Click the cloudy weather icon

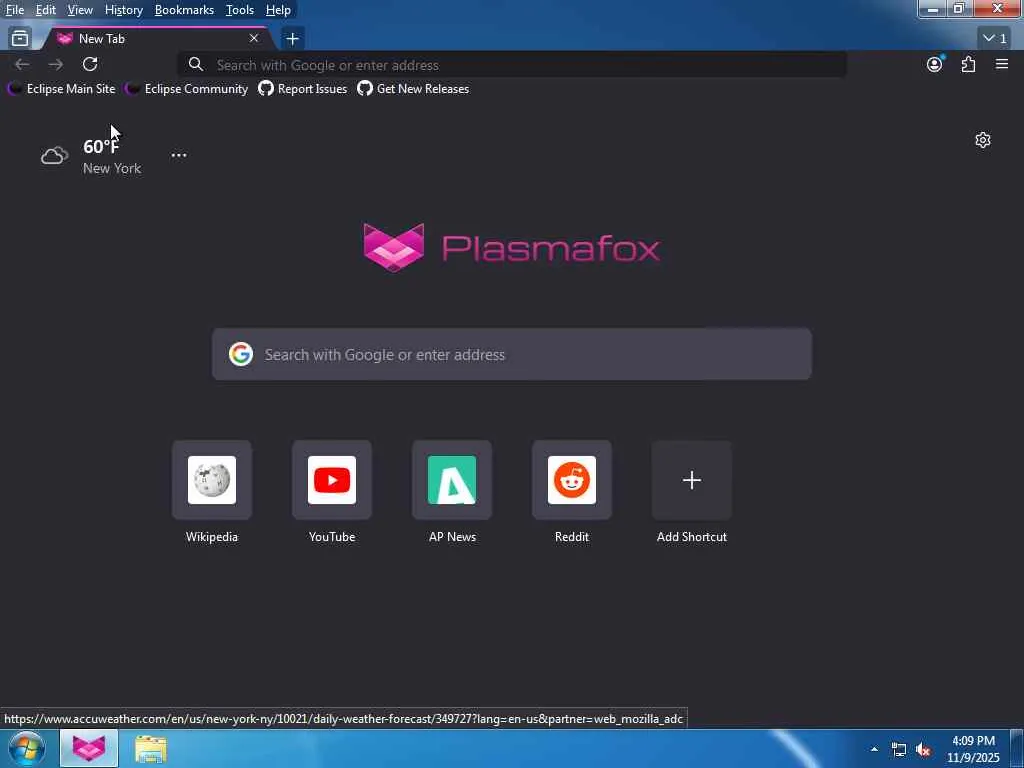coord(55,155)
